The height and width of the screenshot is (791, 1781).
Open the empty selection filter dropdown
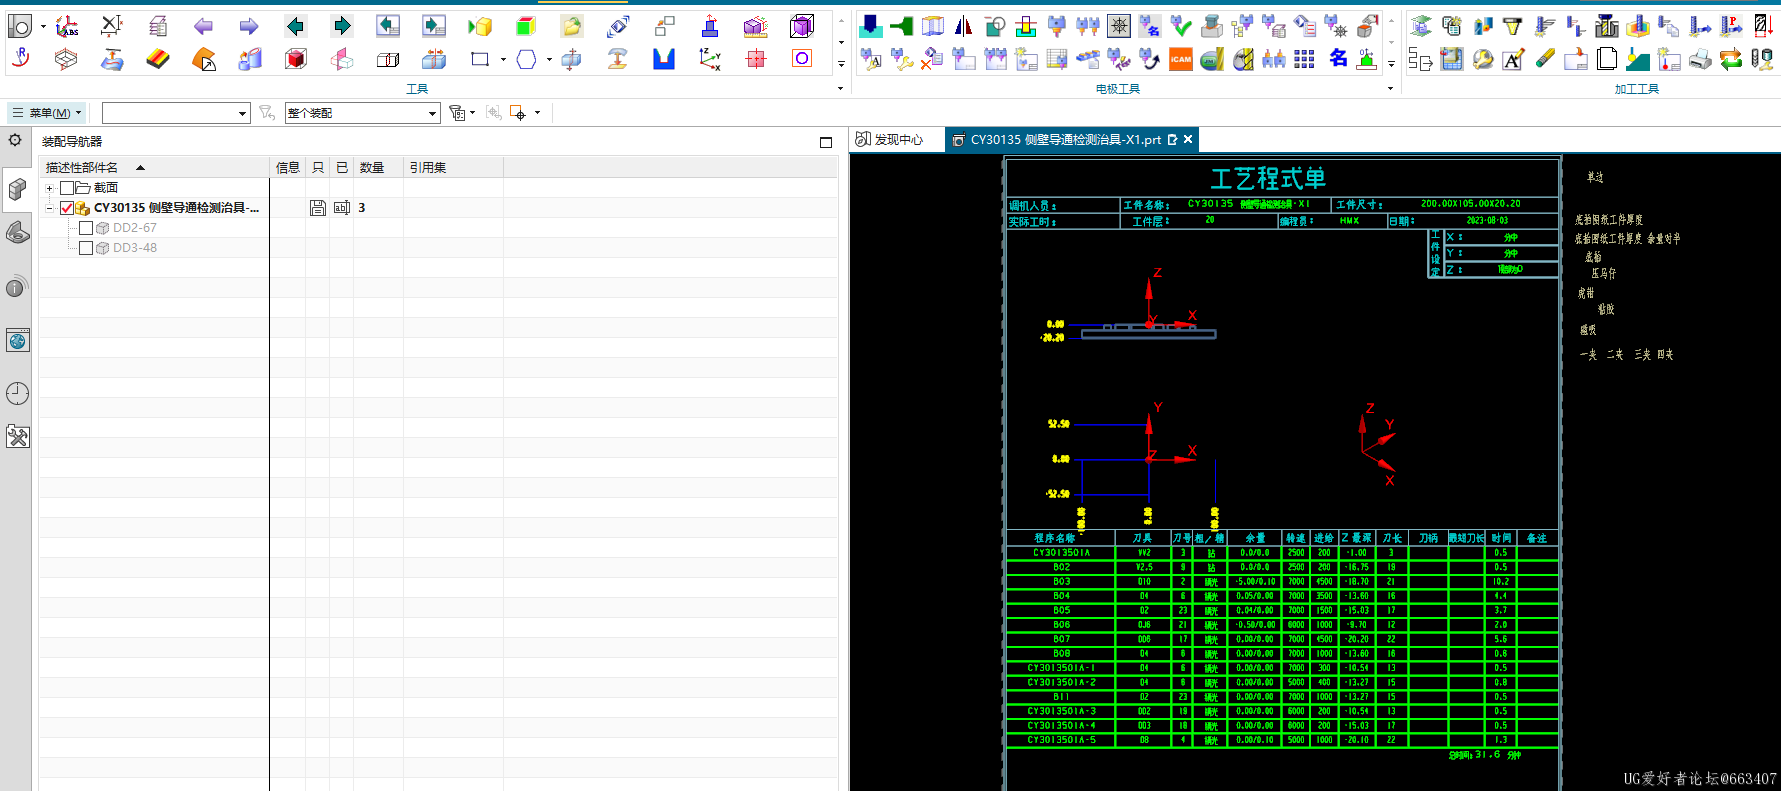[242, 113]
